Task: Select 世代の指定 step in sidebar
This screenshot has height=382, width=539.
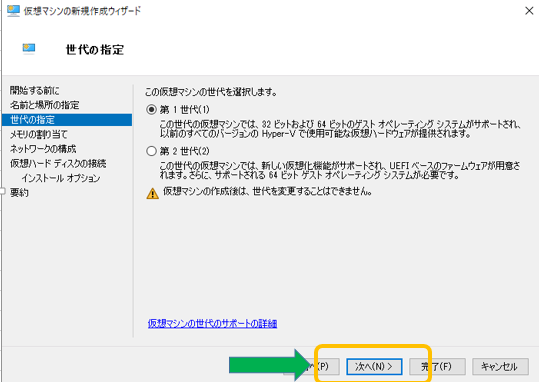Action: pyautogui.click(x=67, y=120)
